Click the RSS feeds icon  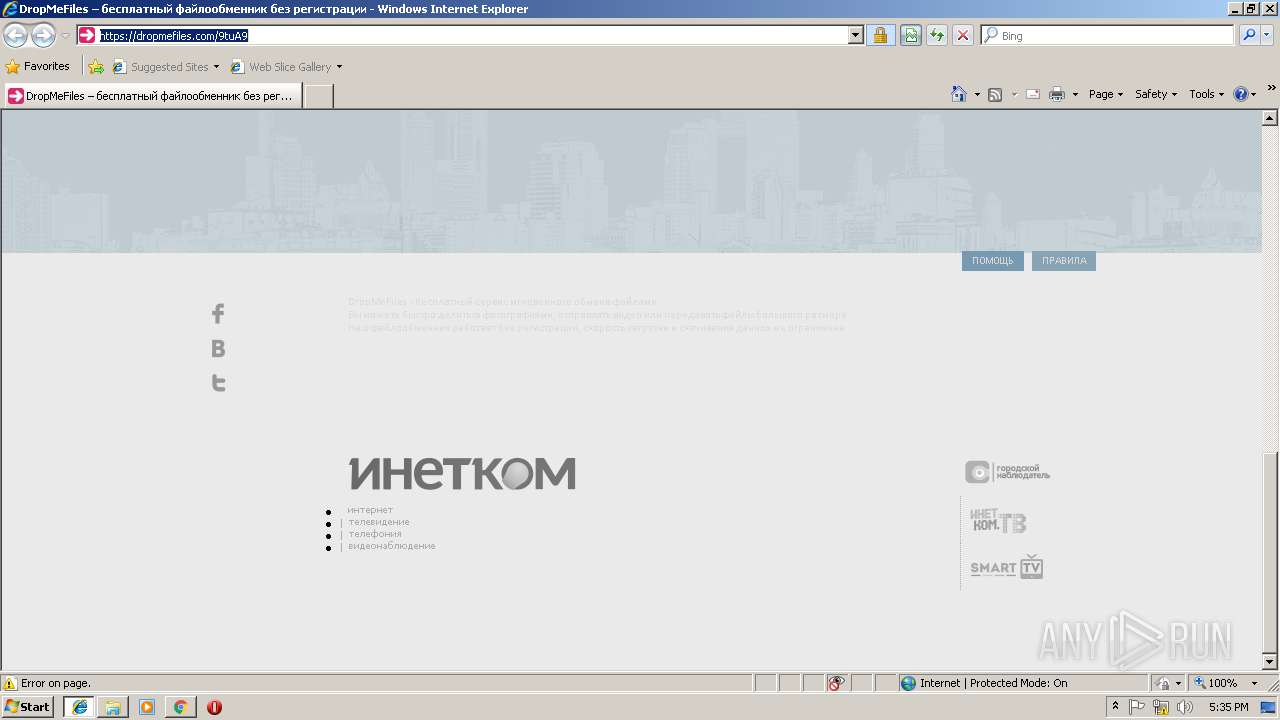coord(995,94)
